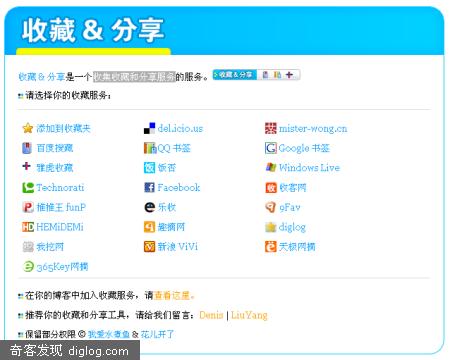
Task: Open 饭否 link
Action: coord(167,168)
